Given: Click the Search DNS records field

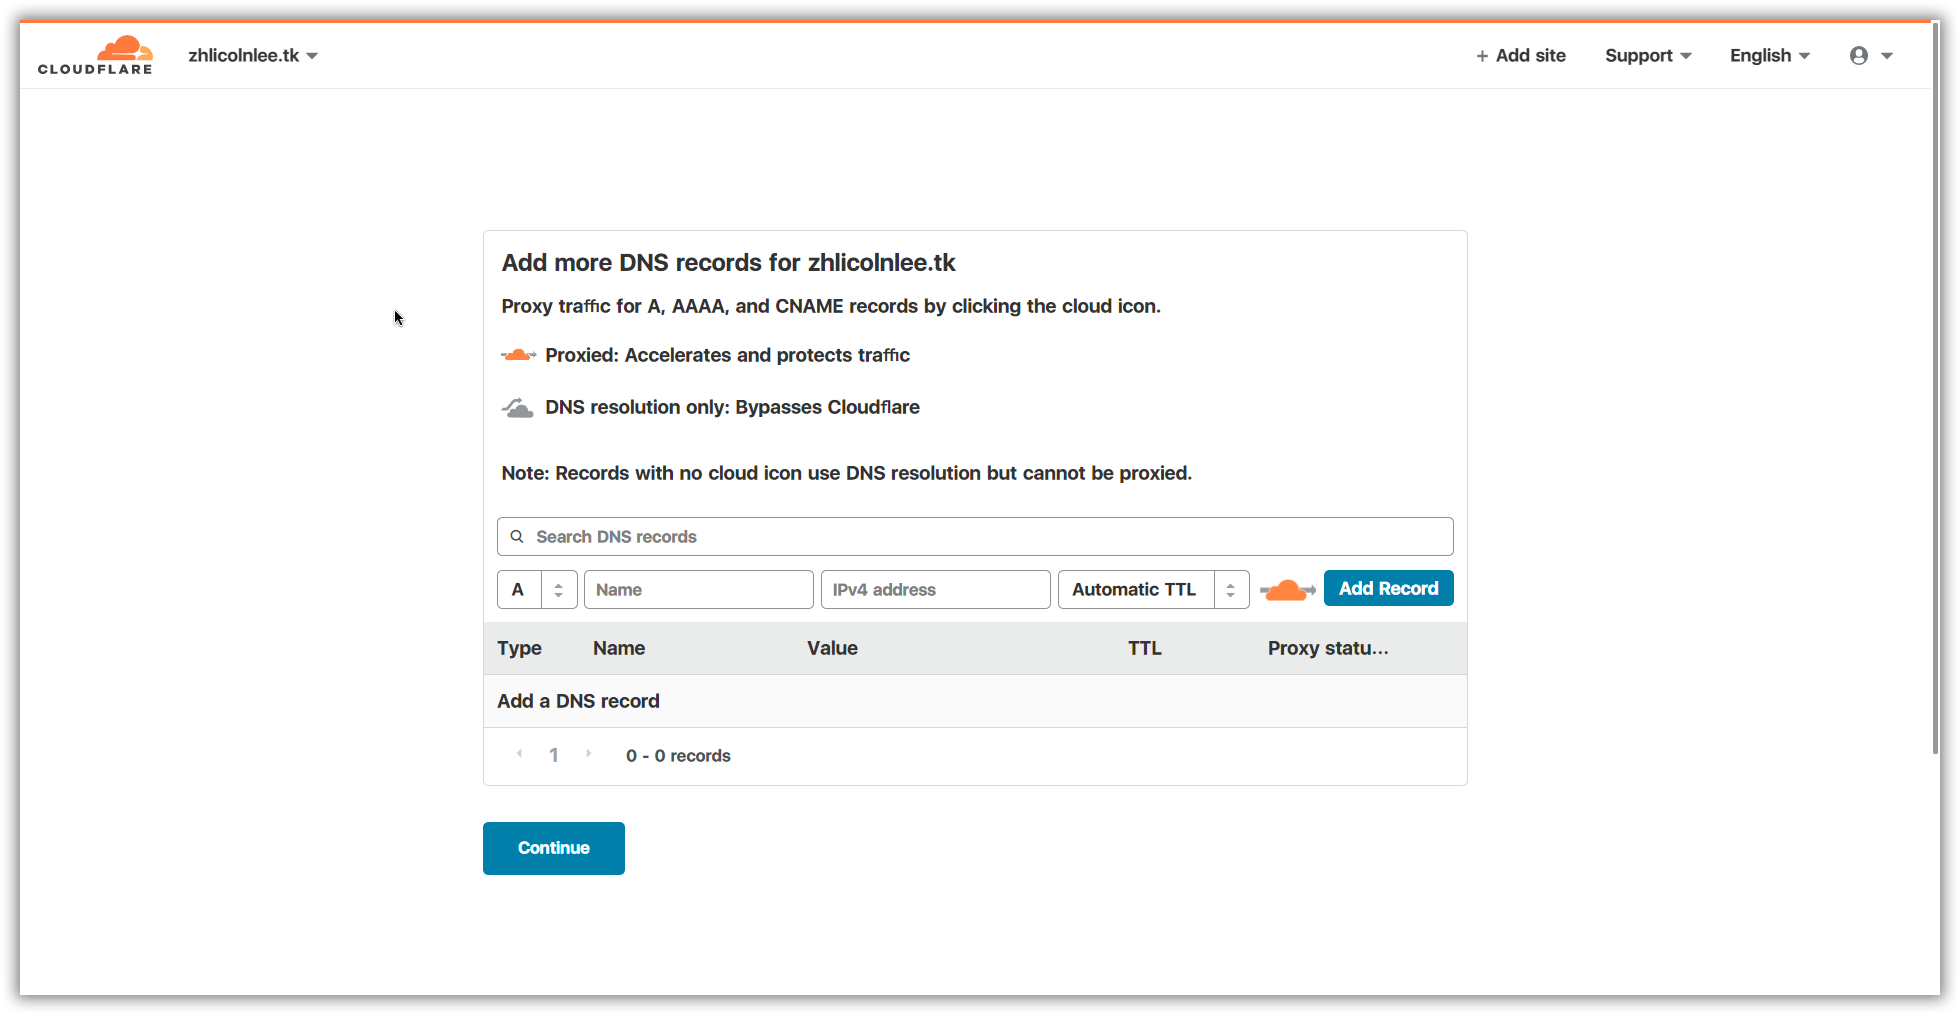Looking at the screenshot, I should click(x=975, y=537).
